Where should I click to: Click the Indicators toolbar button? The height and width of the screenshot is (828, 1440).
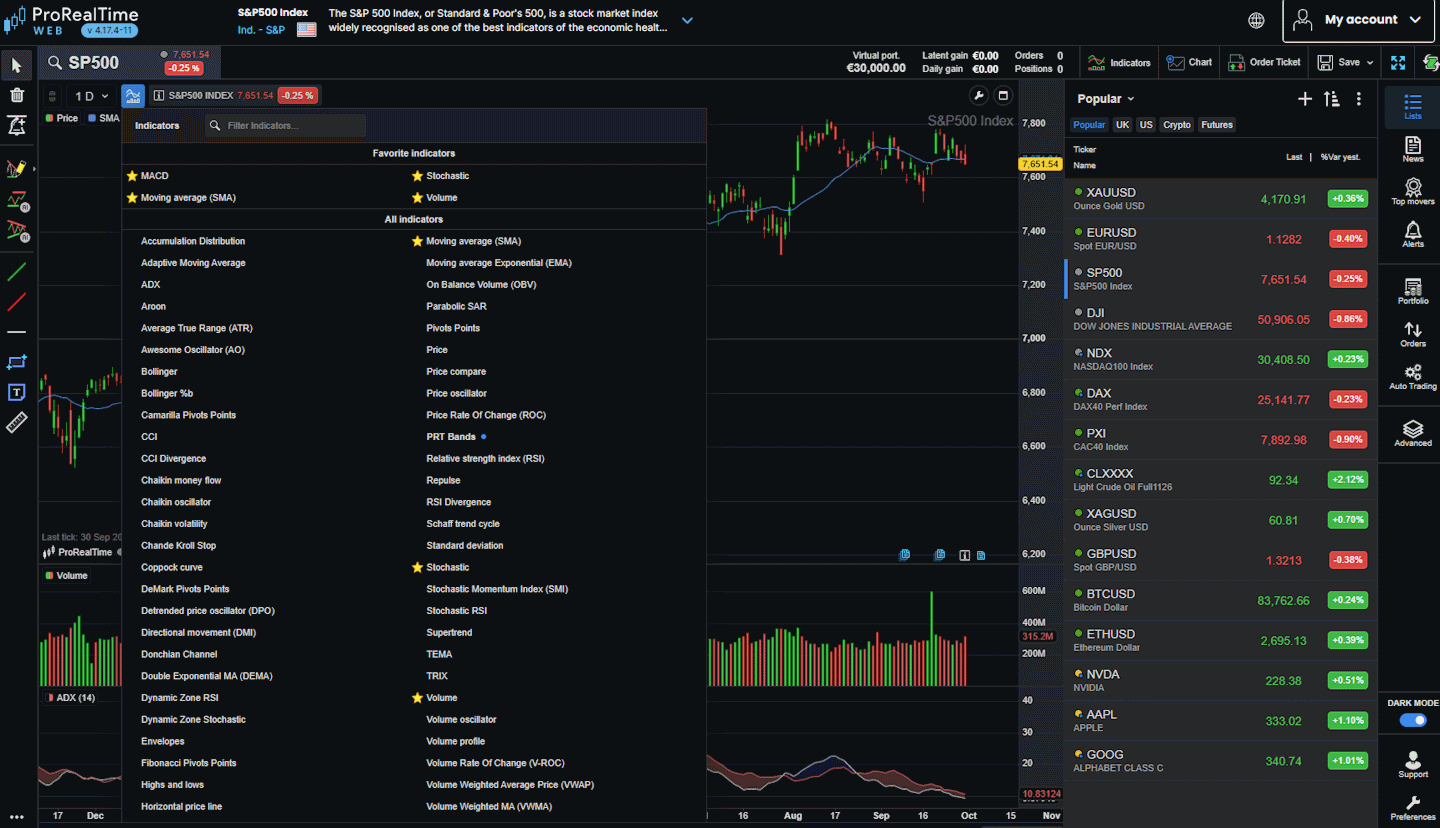click(1120, 62)
